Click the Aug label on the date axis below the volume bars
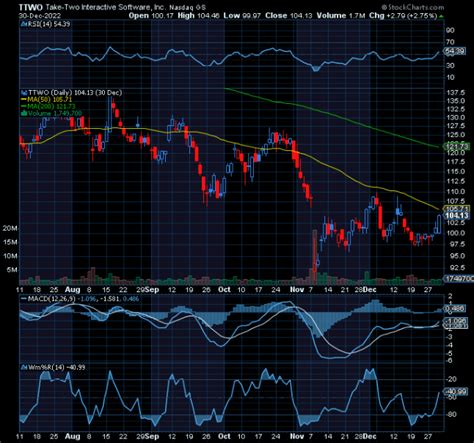Screen dimensions: 474x443 [72, 289]
